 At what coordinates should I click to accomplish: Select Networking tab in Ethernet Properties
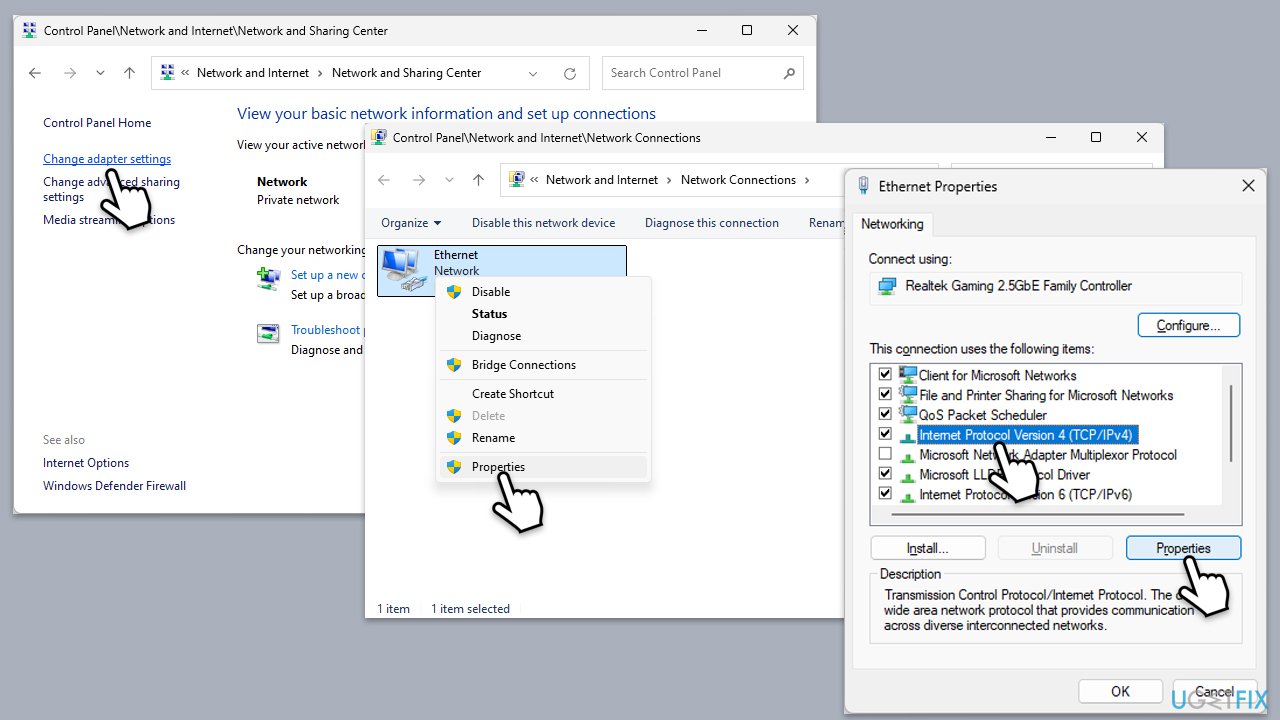893,224
